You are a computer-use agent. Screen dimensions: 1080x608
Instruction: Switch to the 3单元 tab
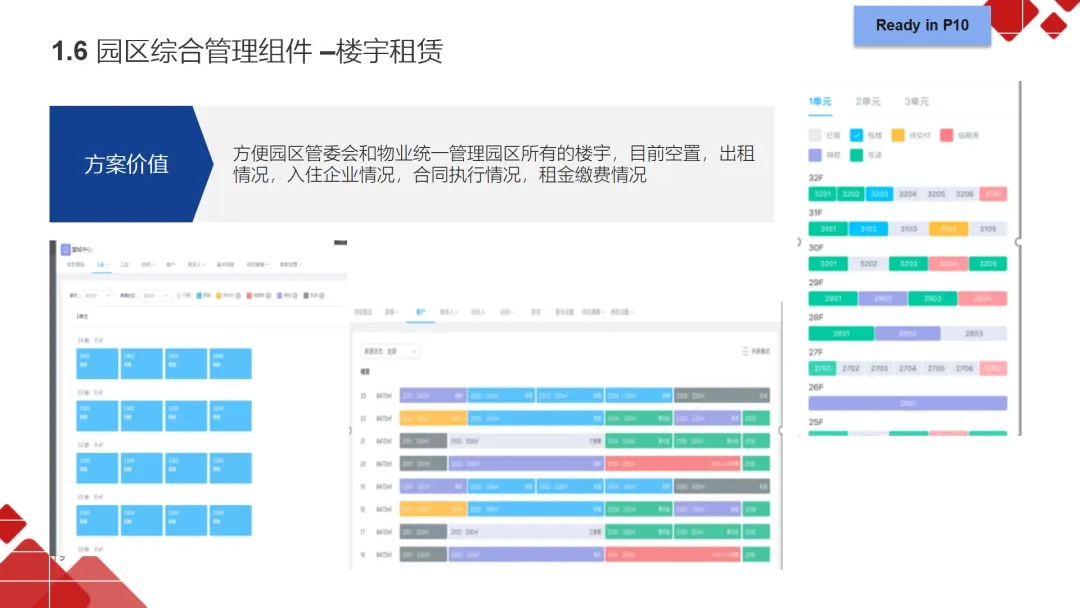916,101
